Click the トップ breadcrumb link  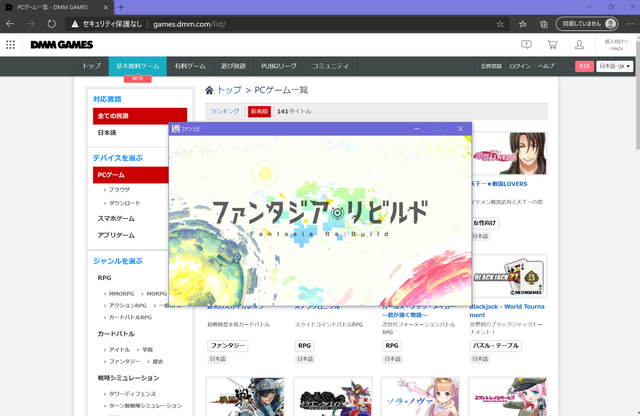tap(229, 90)
